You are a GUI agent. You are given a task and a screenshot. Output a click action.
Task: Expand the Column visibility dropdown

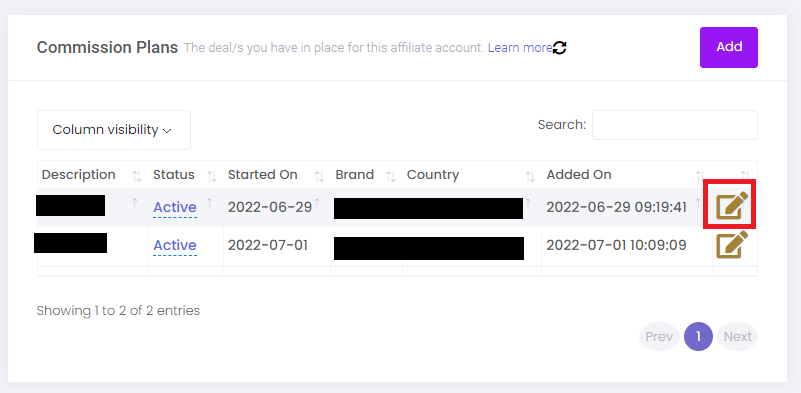click(x=114, y=130)
